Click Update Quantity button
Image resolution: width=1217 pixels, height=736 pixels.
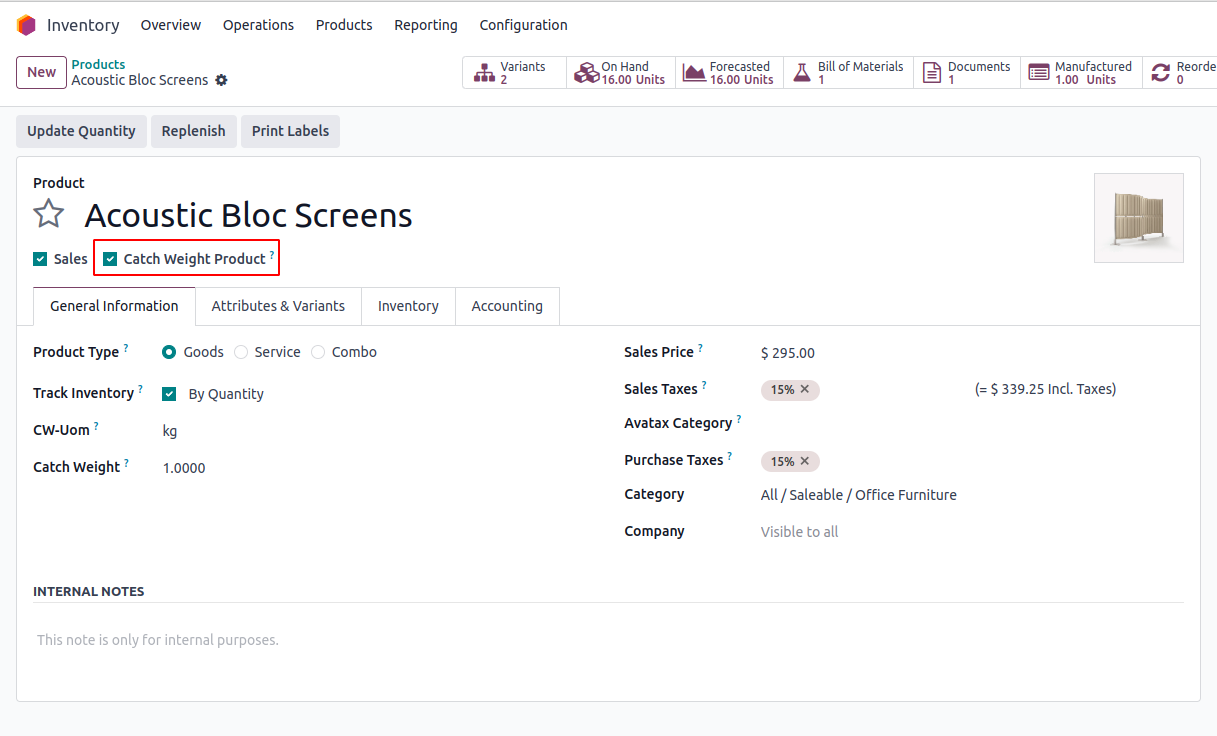click(x=81, y=131)
